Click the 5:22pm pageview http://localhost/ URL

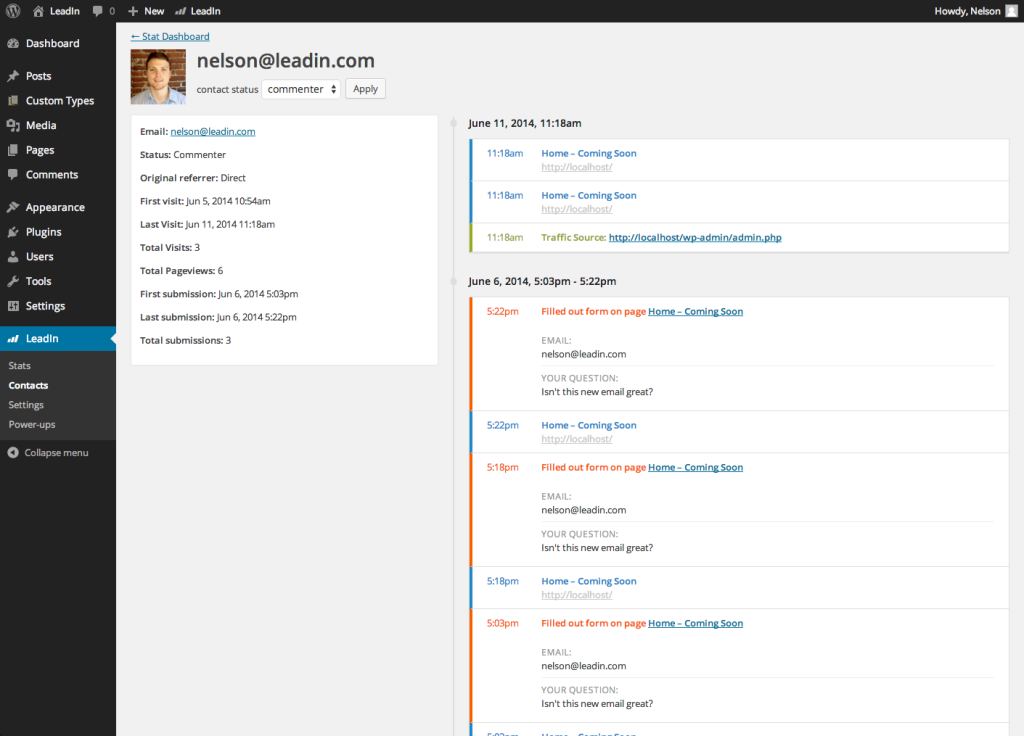[x=577, y=439]
